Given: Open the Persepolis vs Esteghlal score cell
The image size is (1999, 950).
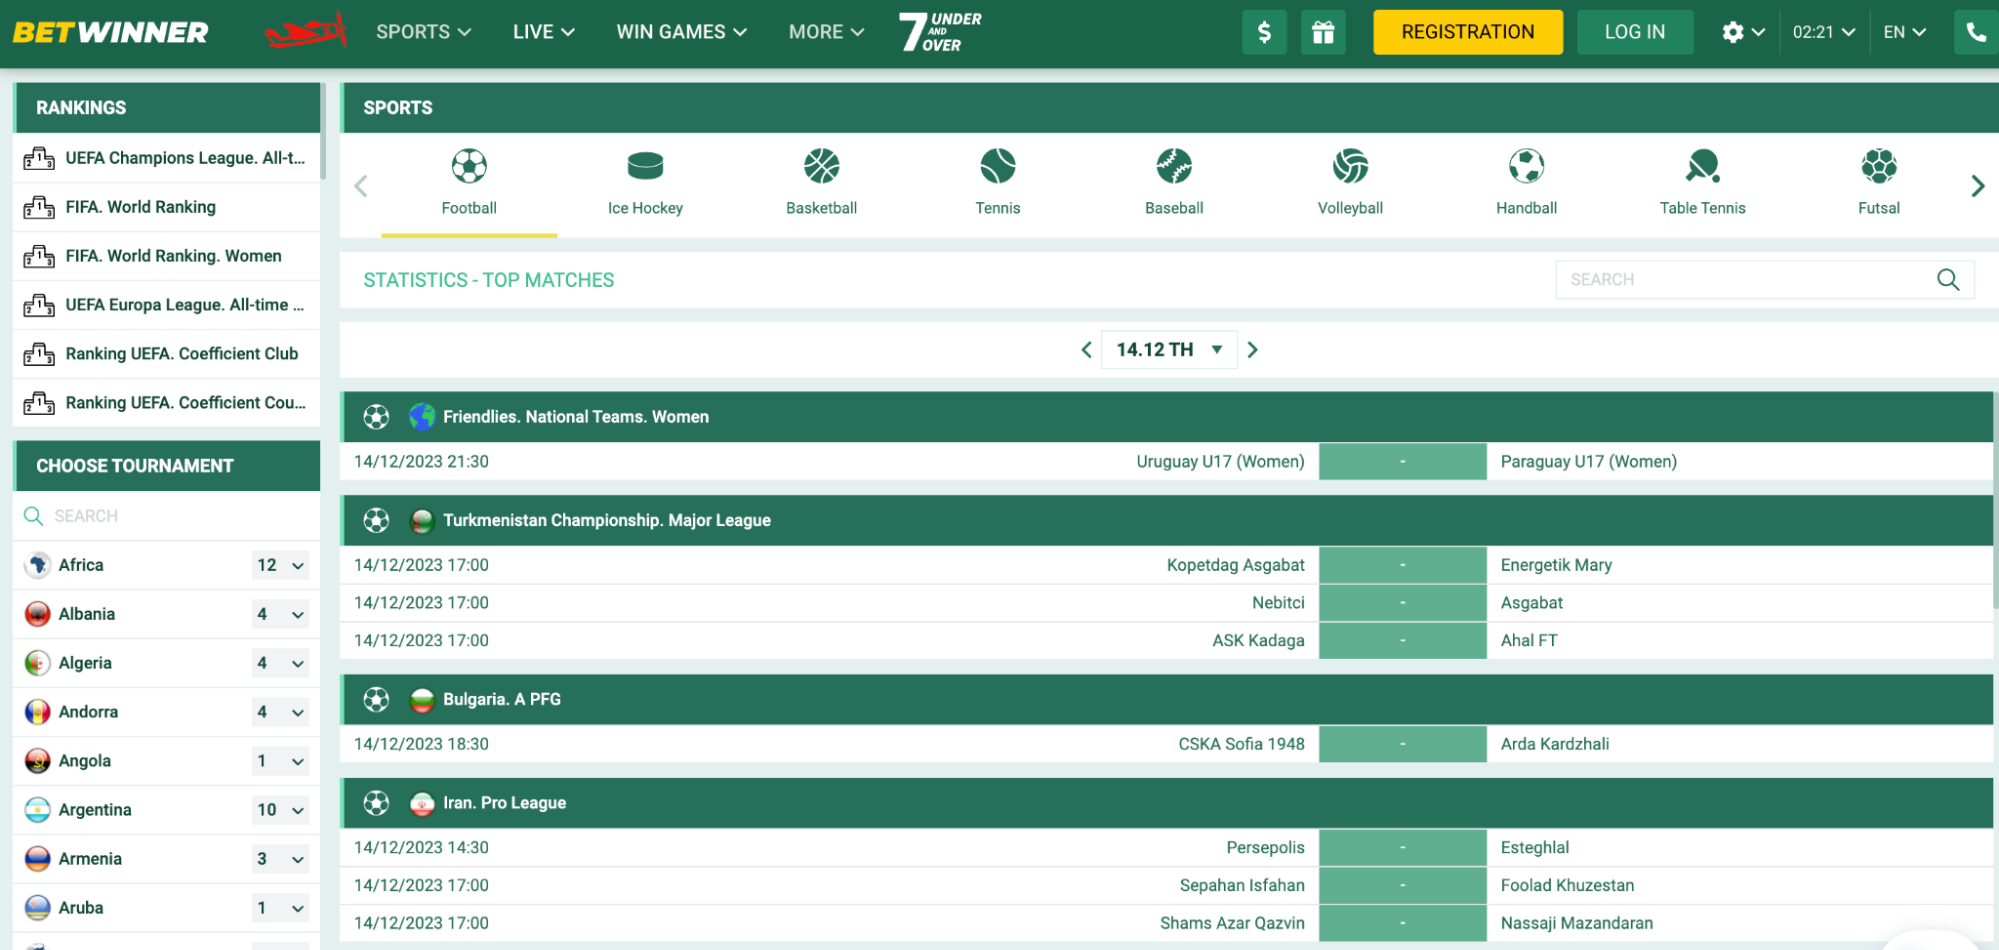Looking at the screenshot, I should pos(1402,848).
